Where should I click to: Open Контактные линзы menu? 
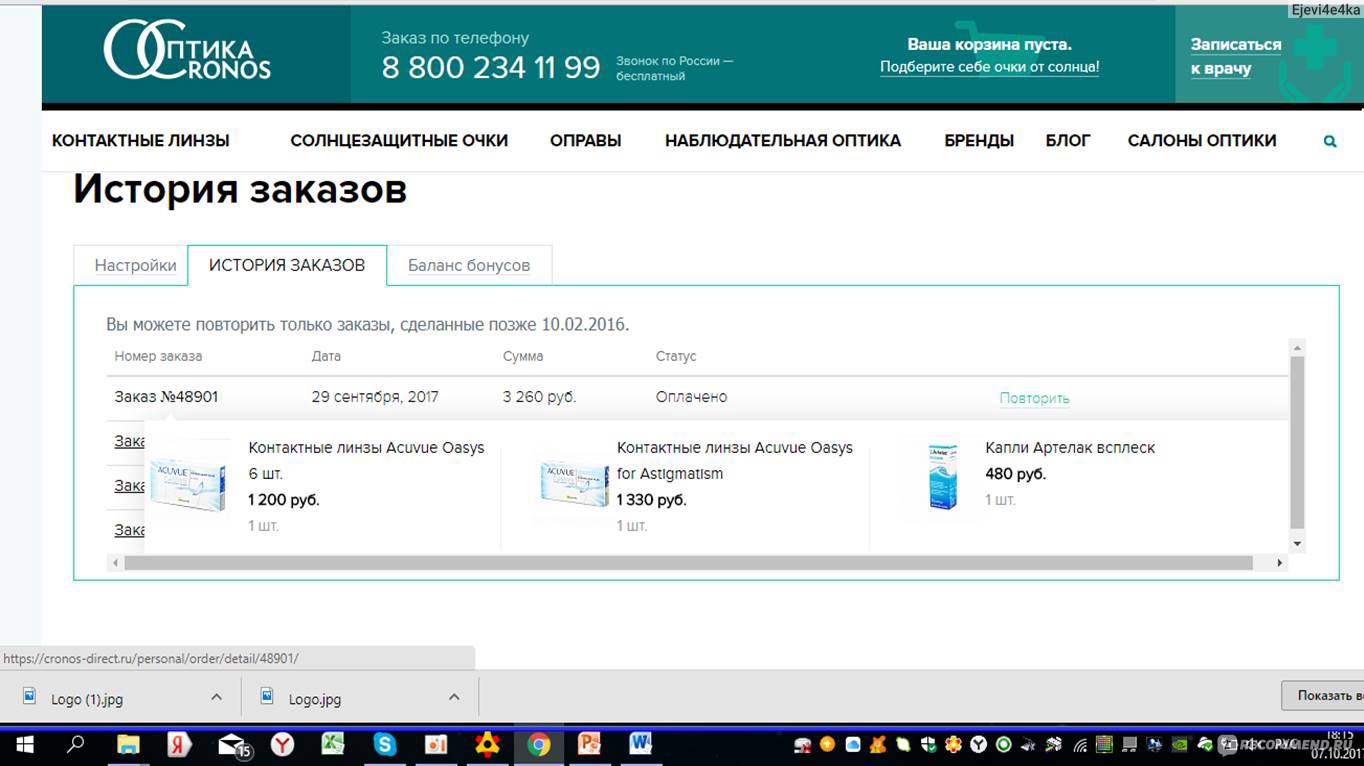pyautogui.click(x=141, y=141)
